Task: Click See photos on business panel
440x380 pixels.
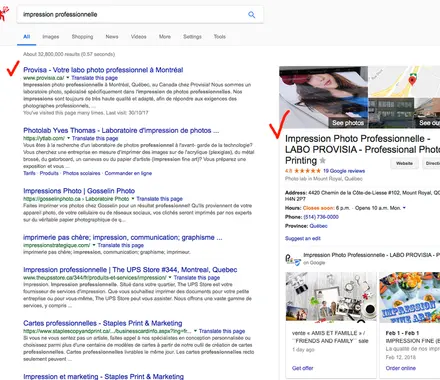Action: pyautogui.click(x=348, y=123)
